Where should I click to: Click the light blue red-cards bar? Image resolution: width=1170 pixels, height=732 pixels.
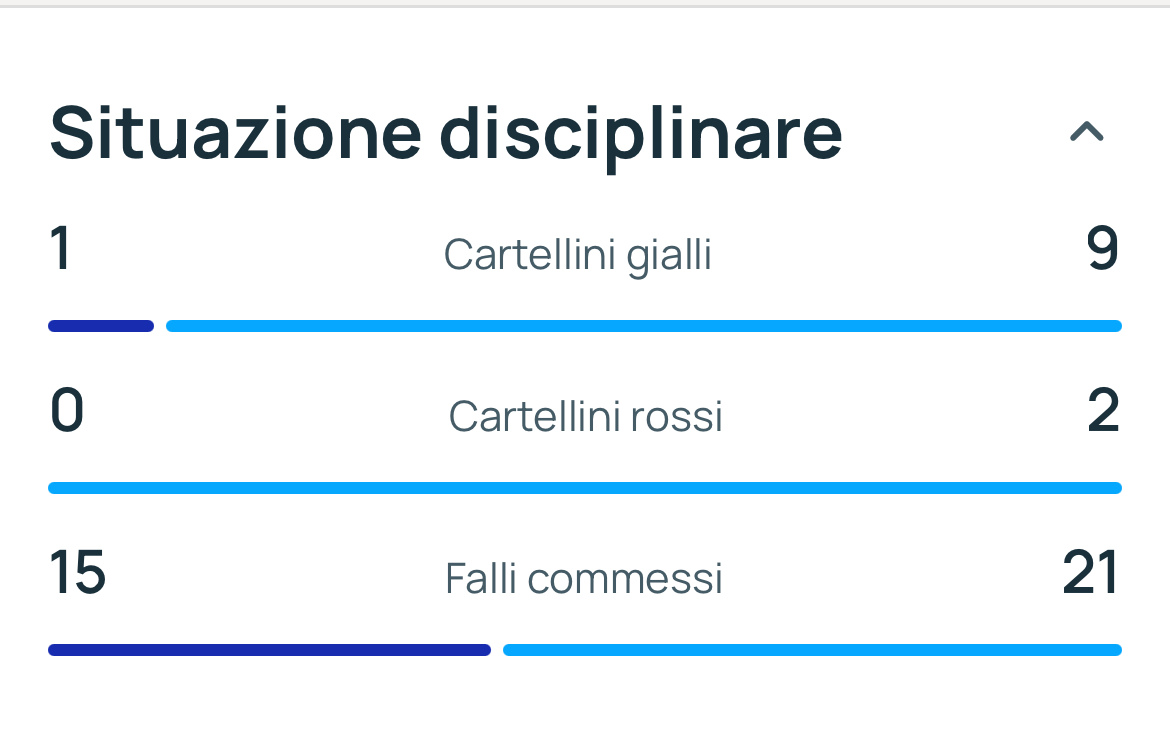click(585, 488)
